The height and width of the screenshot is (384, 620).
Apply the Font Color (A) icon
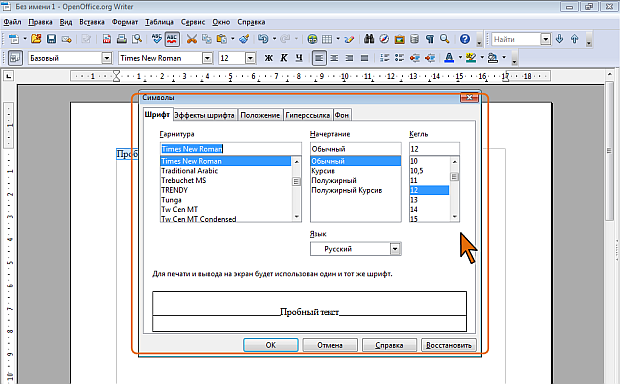click(x=449, y=58)
